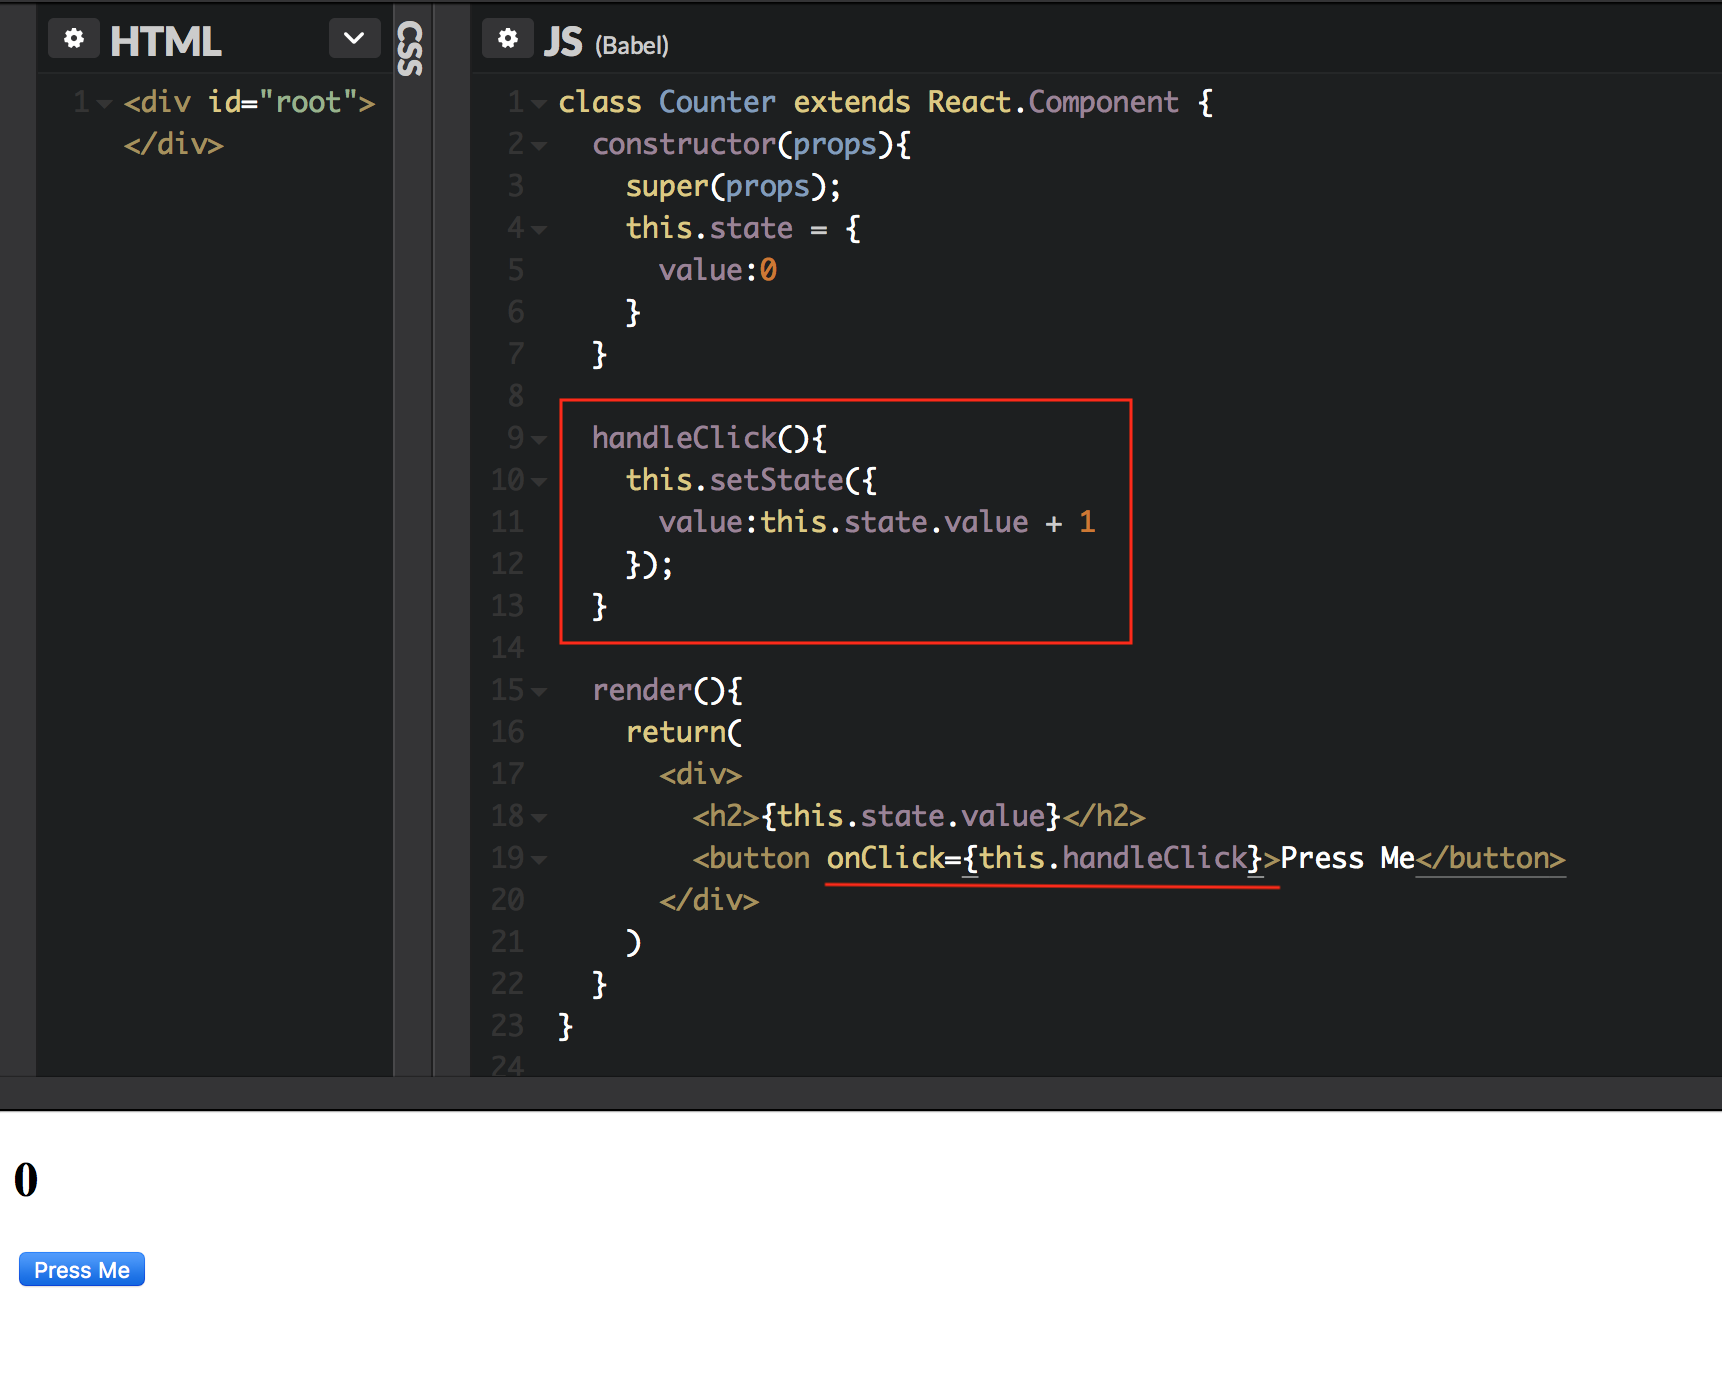Screen dimensions: 1722x1388
Task: Click the Press Me button in preview
Action: [x=82, y=1269]
